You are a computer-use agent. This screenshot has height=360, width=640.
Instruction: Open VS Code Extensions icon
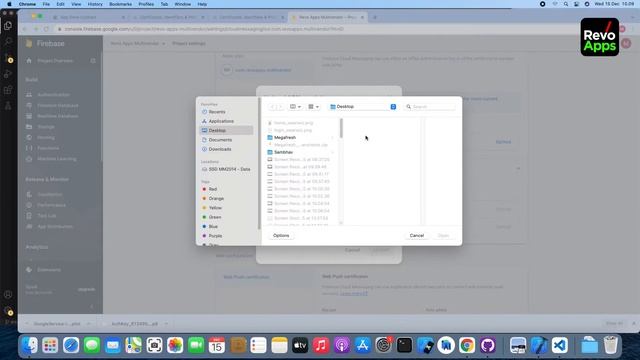pos(8,90)
